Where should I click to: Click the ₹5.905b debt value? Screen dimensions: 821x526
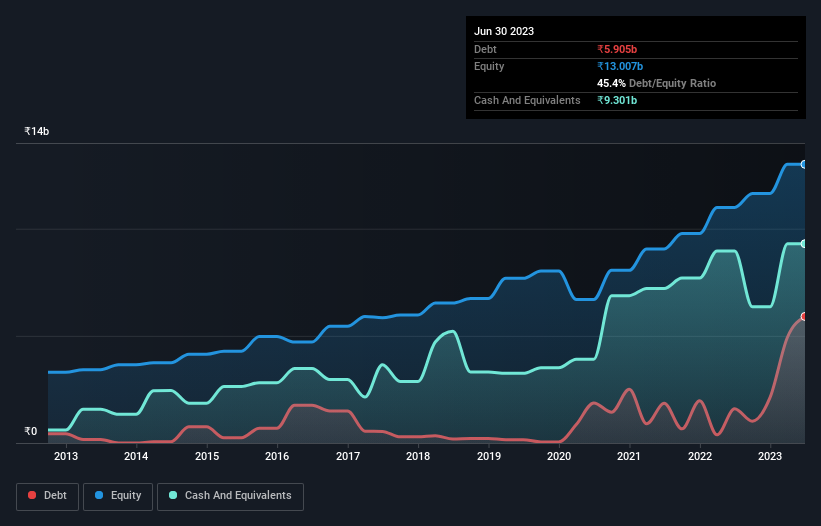coord(617,49)
